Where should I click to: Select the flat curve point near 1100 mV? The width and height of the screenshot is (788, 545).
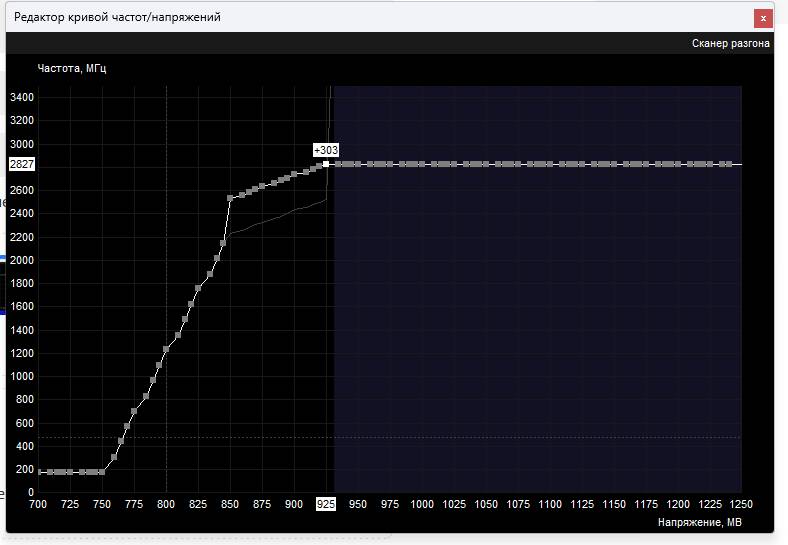(x=550, y=164)
